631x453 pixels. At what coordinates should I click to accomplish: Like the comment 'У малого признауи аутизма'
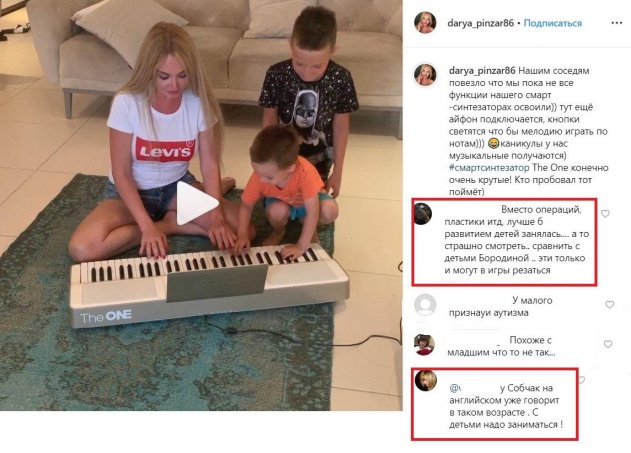tap(610, 305)
